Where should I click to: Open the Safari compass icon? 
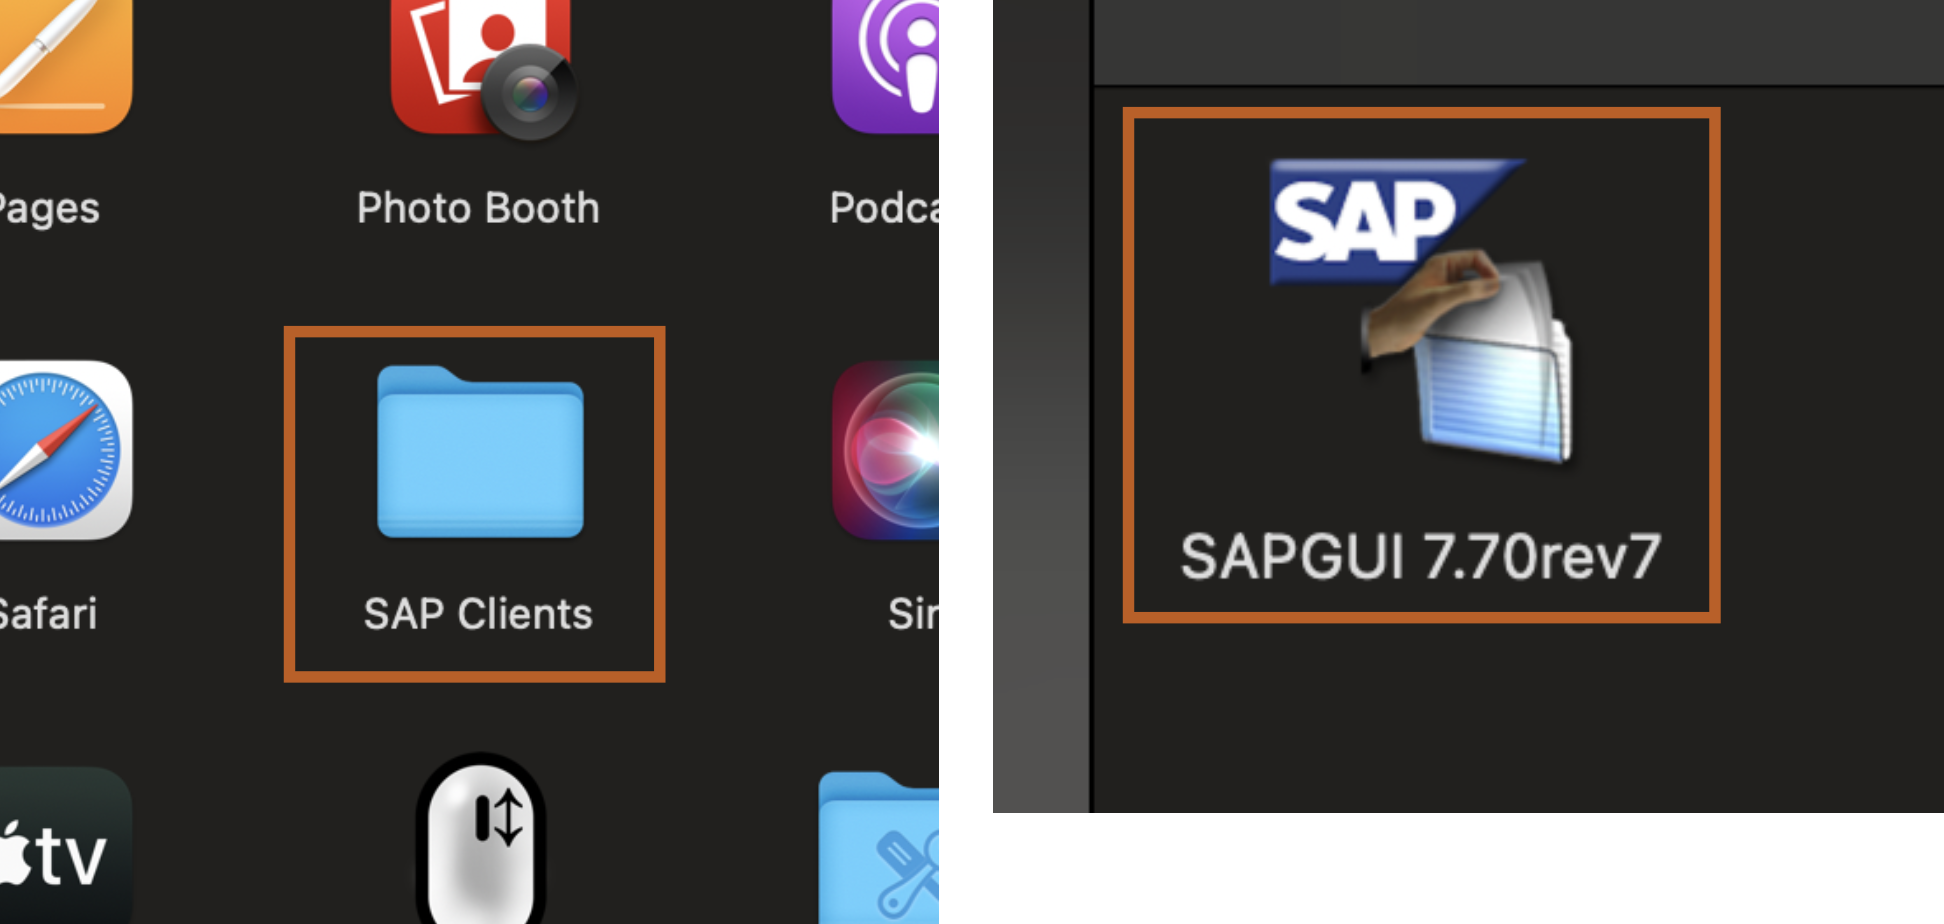click(60, 450)
